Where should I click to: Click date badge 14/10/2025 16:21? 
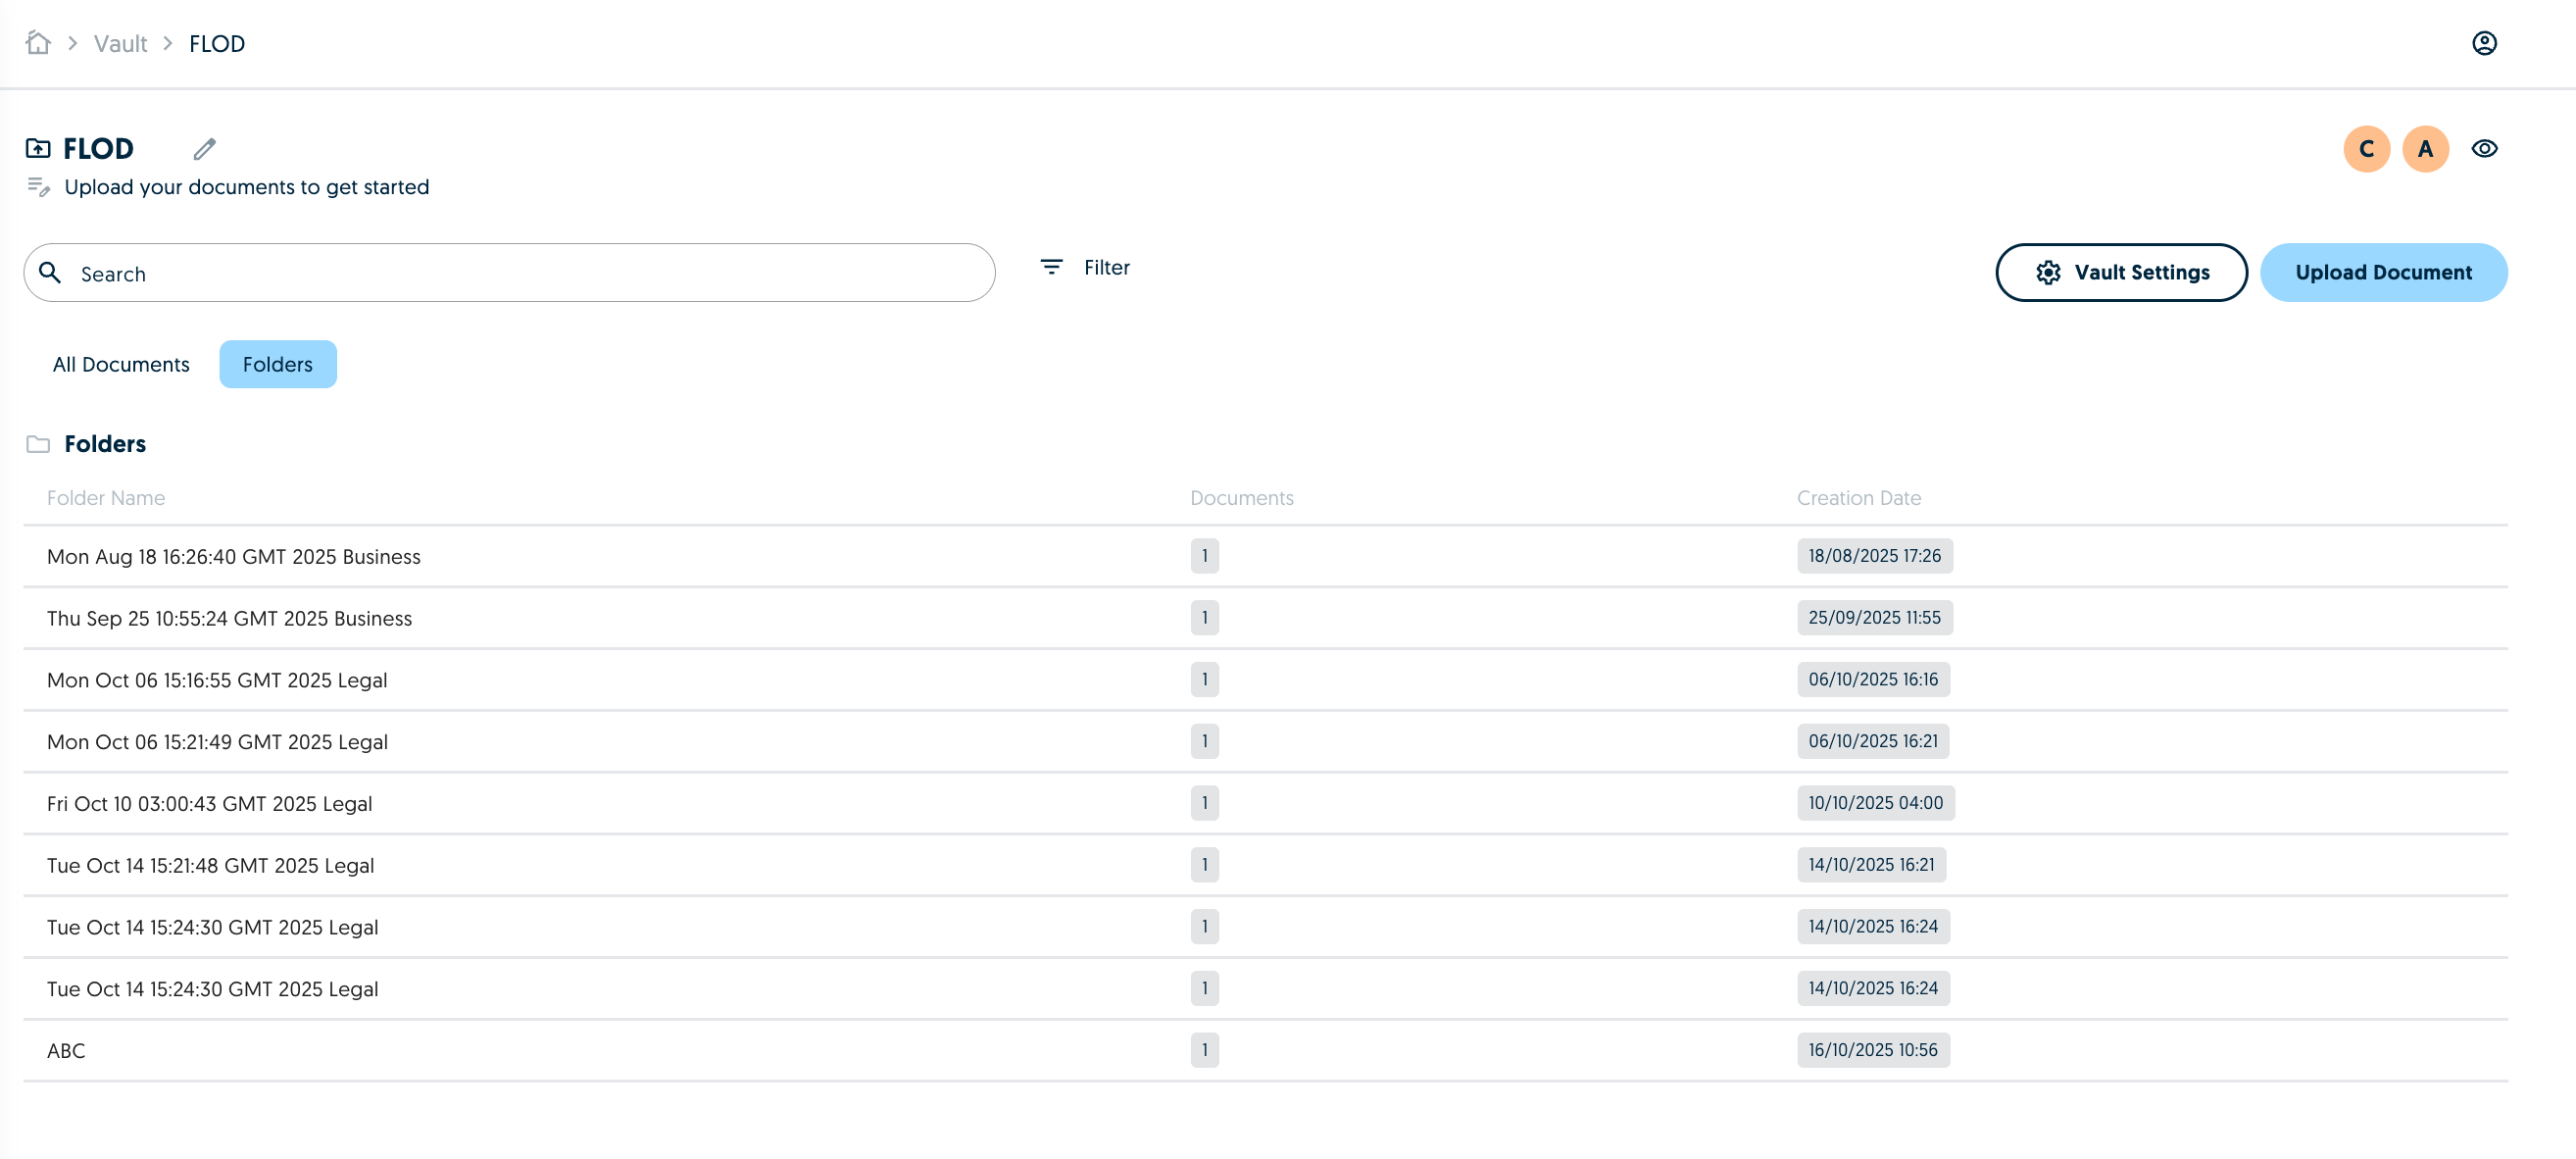1871,865
